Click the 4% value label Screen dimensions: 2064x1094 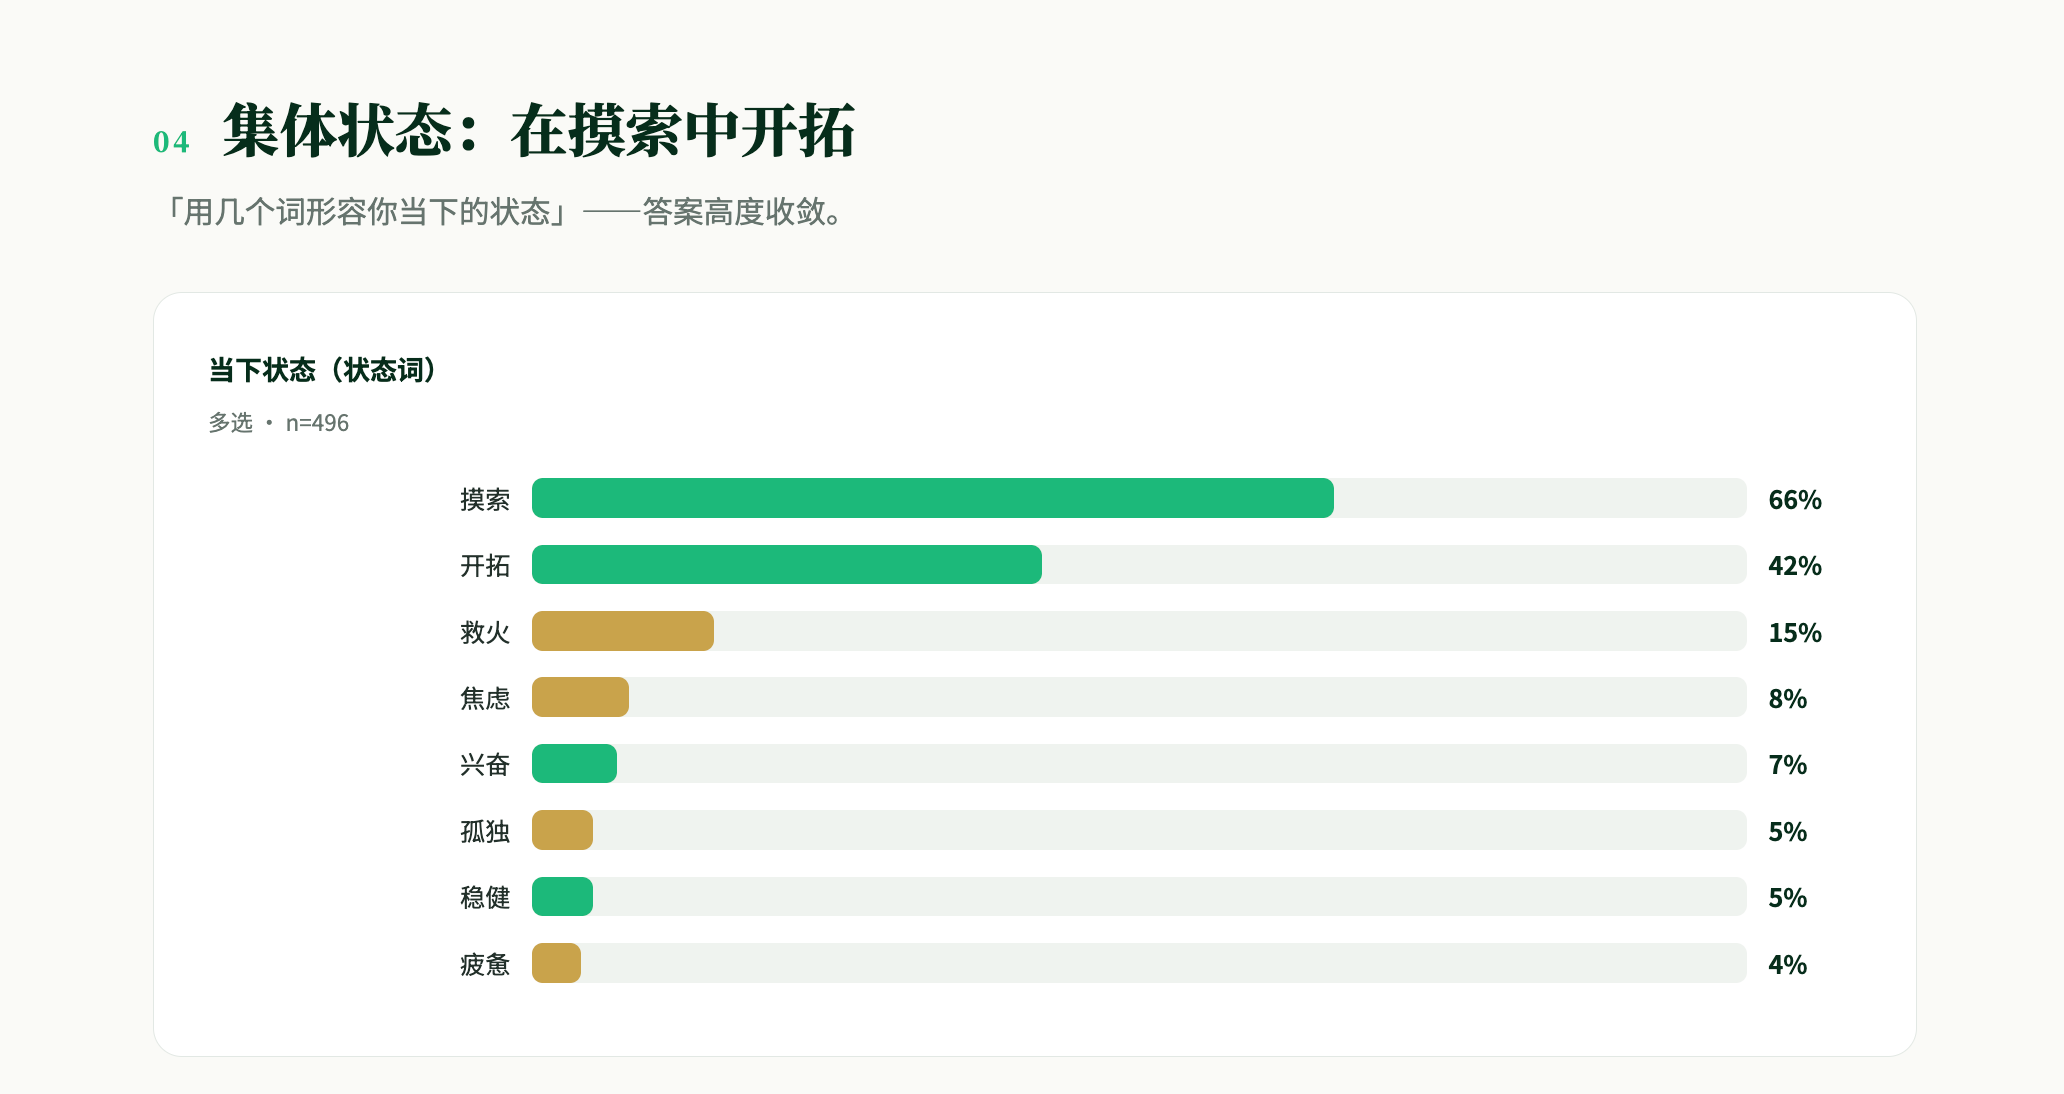(1787, 965)
